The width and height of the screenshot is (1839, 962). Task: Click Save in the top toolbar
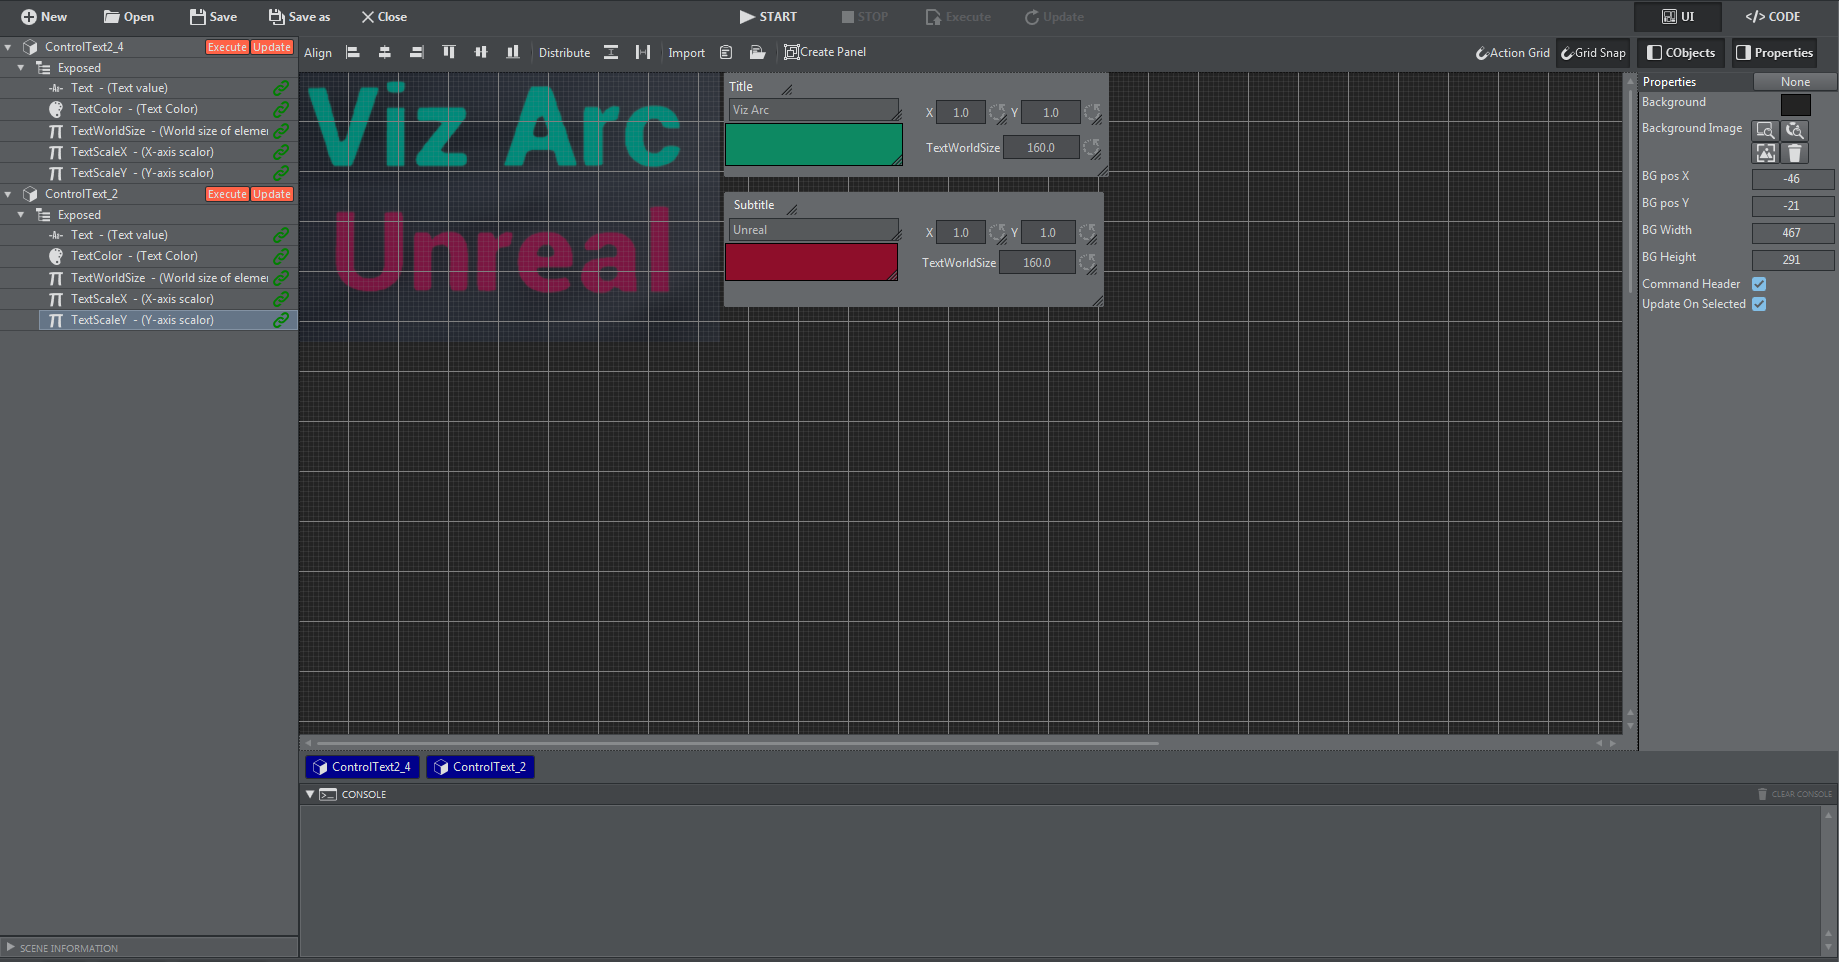coord(213,17)
